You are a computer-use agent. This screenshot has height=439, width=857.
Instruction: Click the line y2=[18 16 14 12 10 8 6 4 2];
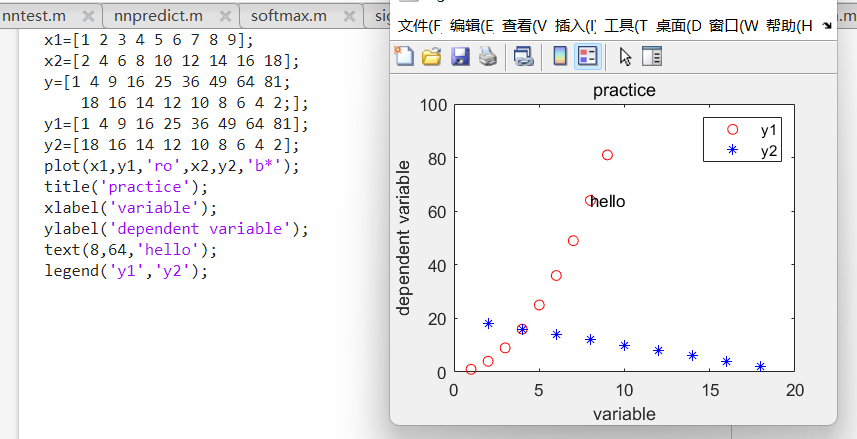pos(172,145)
